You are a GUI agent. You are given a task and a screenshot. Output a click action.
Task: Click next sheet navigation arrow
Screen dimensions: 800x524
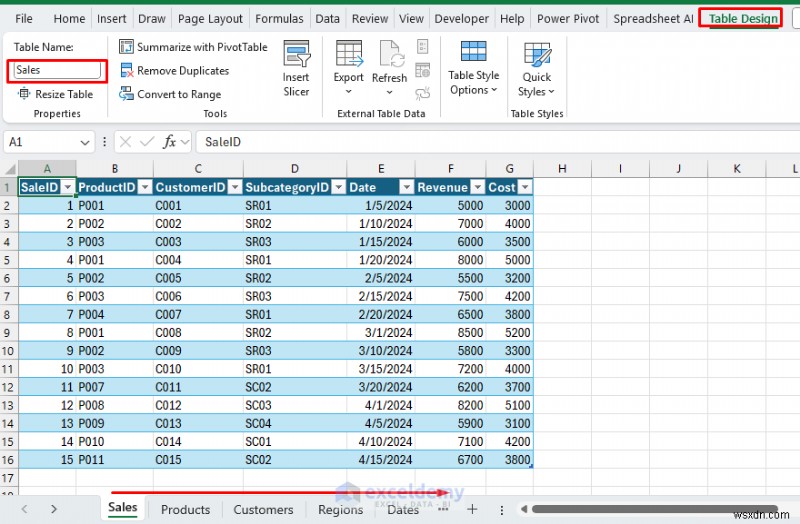point(54,509)
